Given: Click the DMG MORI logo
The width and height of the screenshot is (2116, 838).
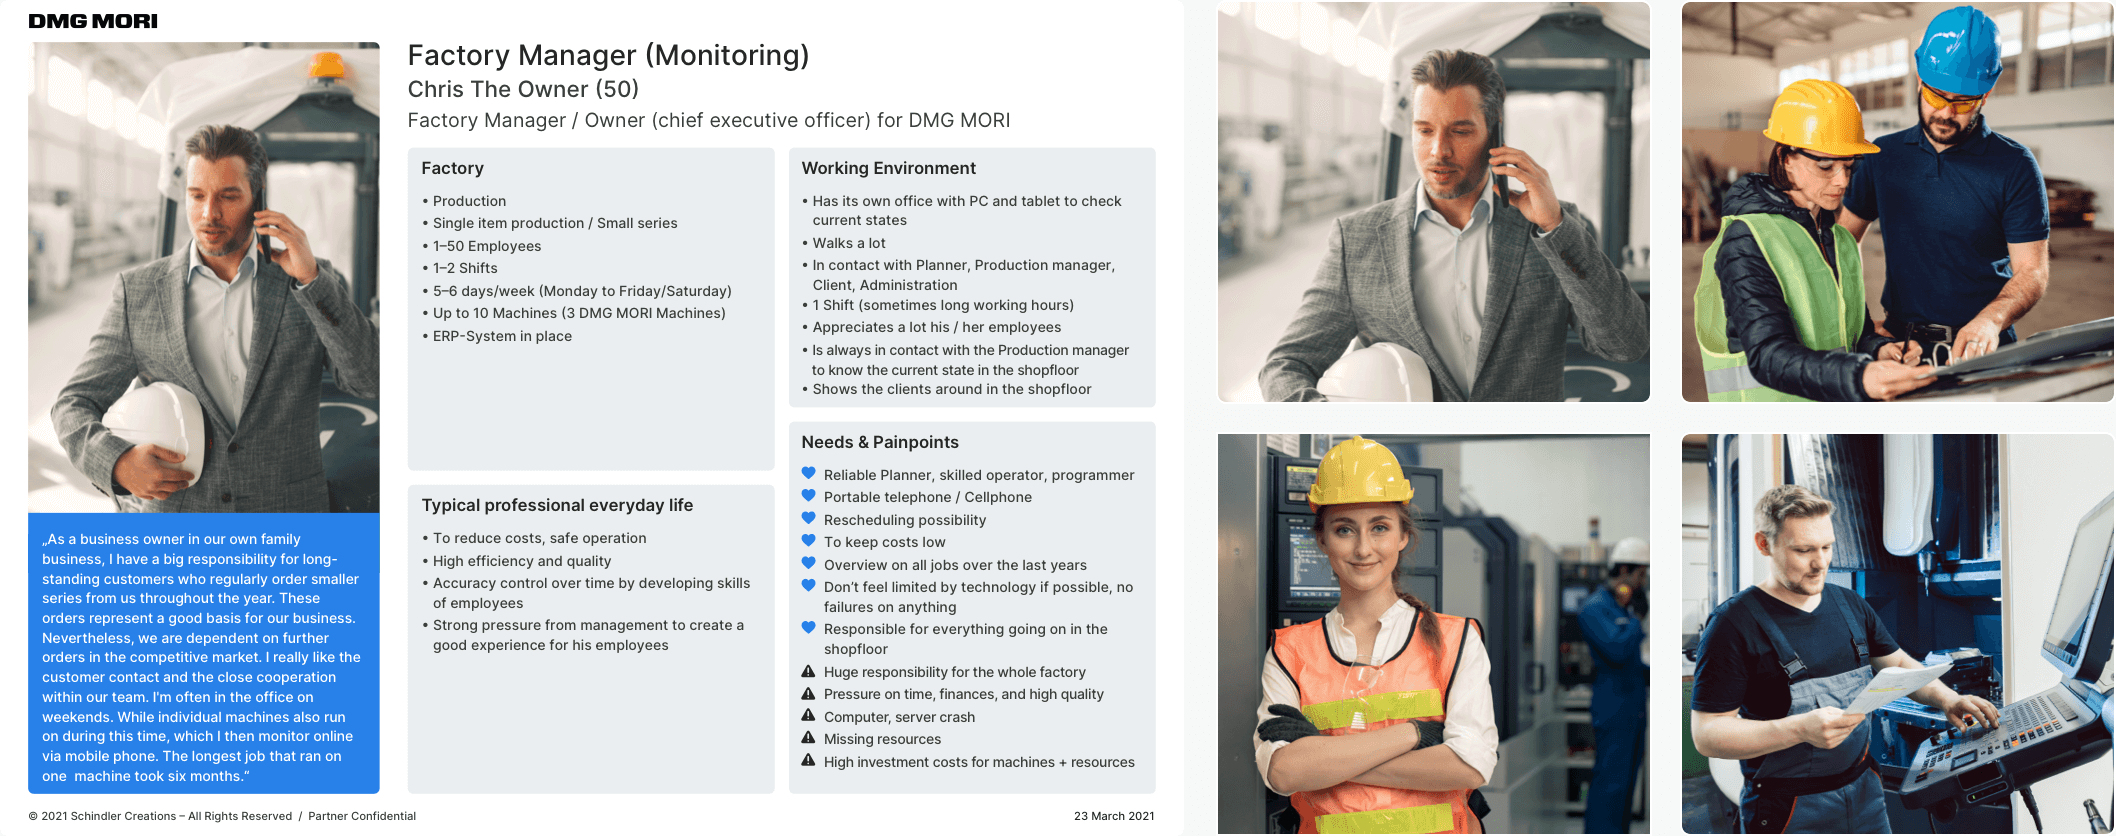Looking at the screenshot, I should point(93,21).
